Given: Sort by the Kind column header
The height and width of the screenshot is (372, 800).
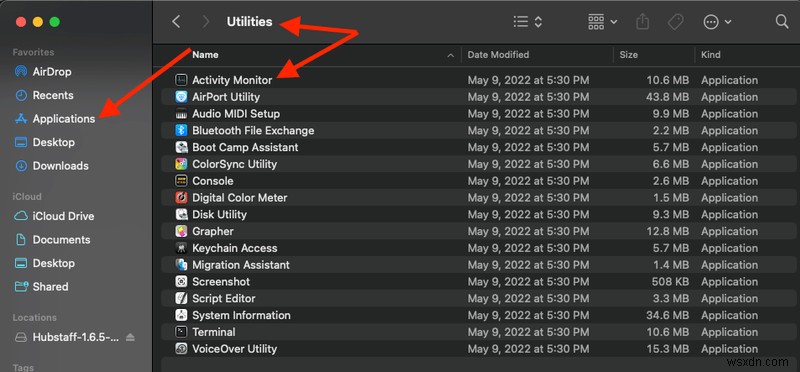Looking at the screenshot, I should pos(710,55).
